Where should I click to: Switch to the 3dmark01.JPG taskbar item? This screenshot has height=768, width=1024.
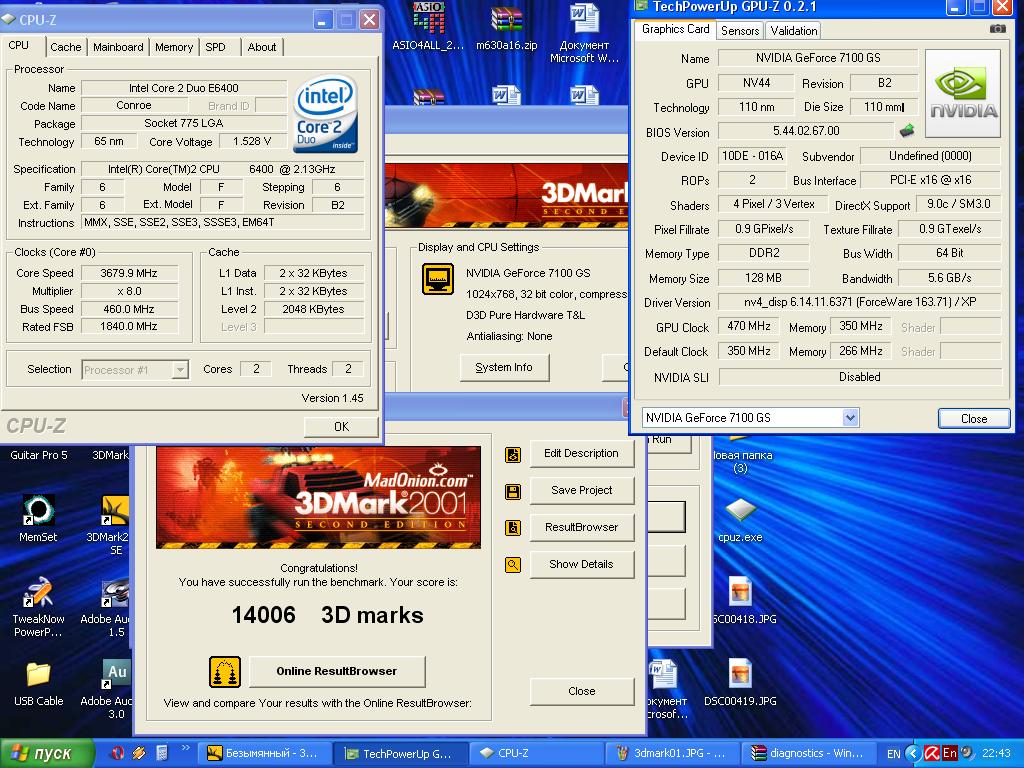[671, 754]
